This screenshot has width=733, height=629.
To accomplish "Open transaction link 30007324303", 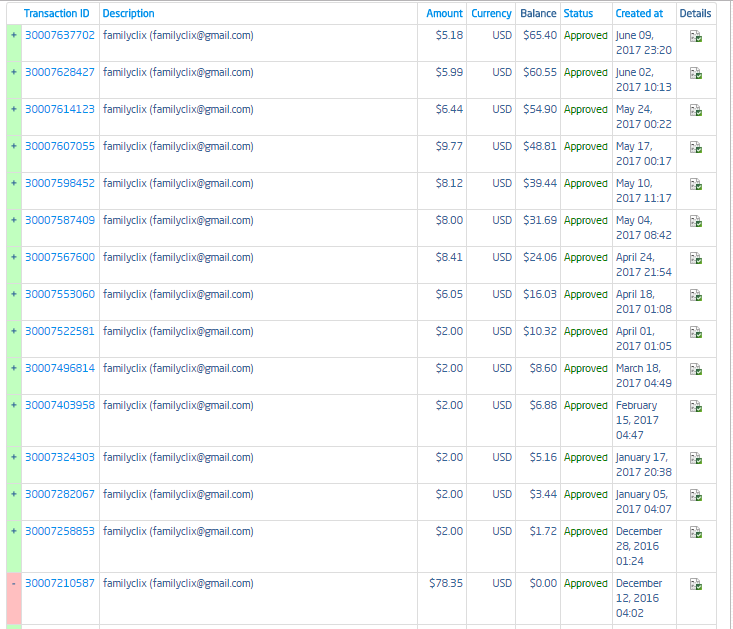I will [60, 457].
